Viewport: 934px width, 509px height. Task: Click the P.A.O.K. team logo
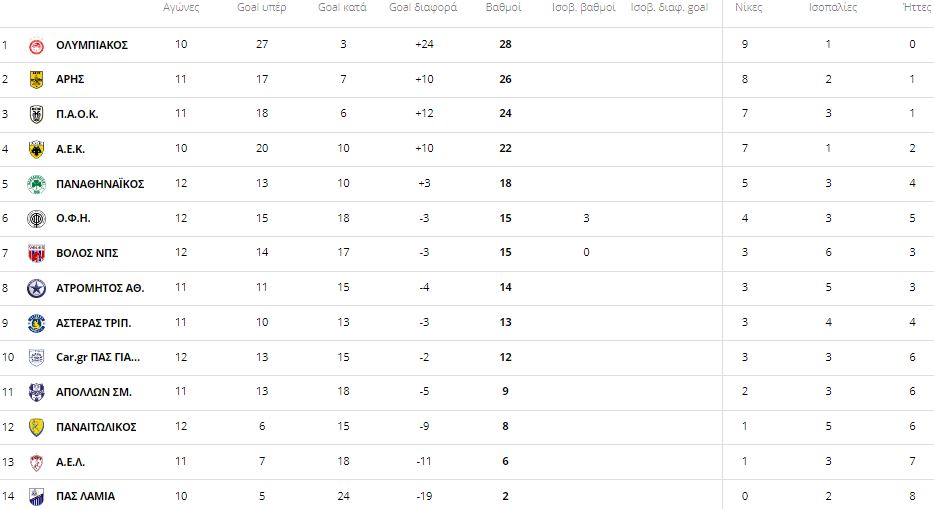click(x=36, y=114)
